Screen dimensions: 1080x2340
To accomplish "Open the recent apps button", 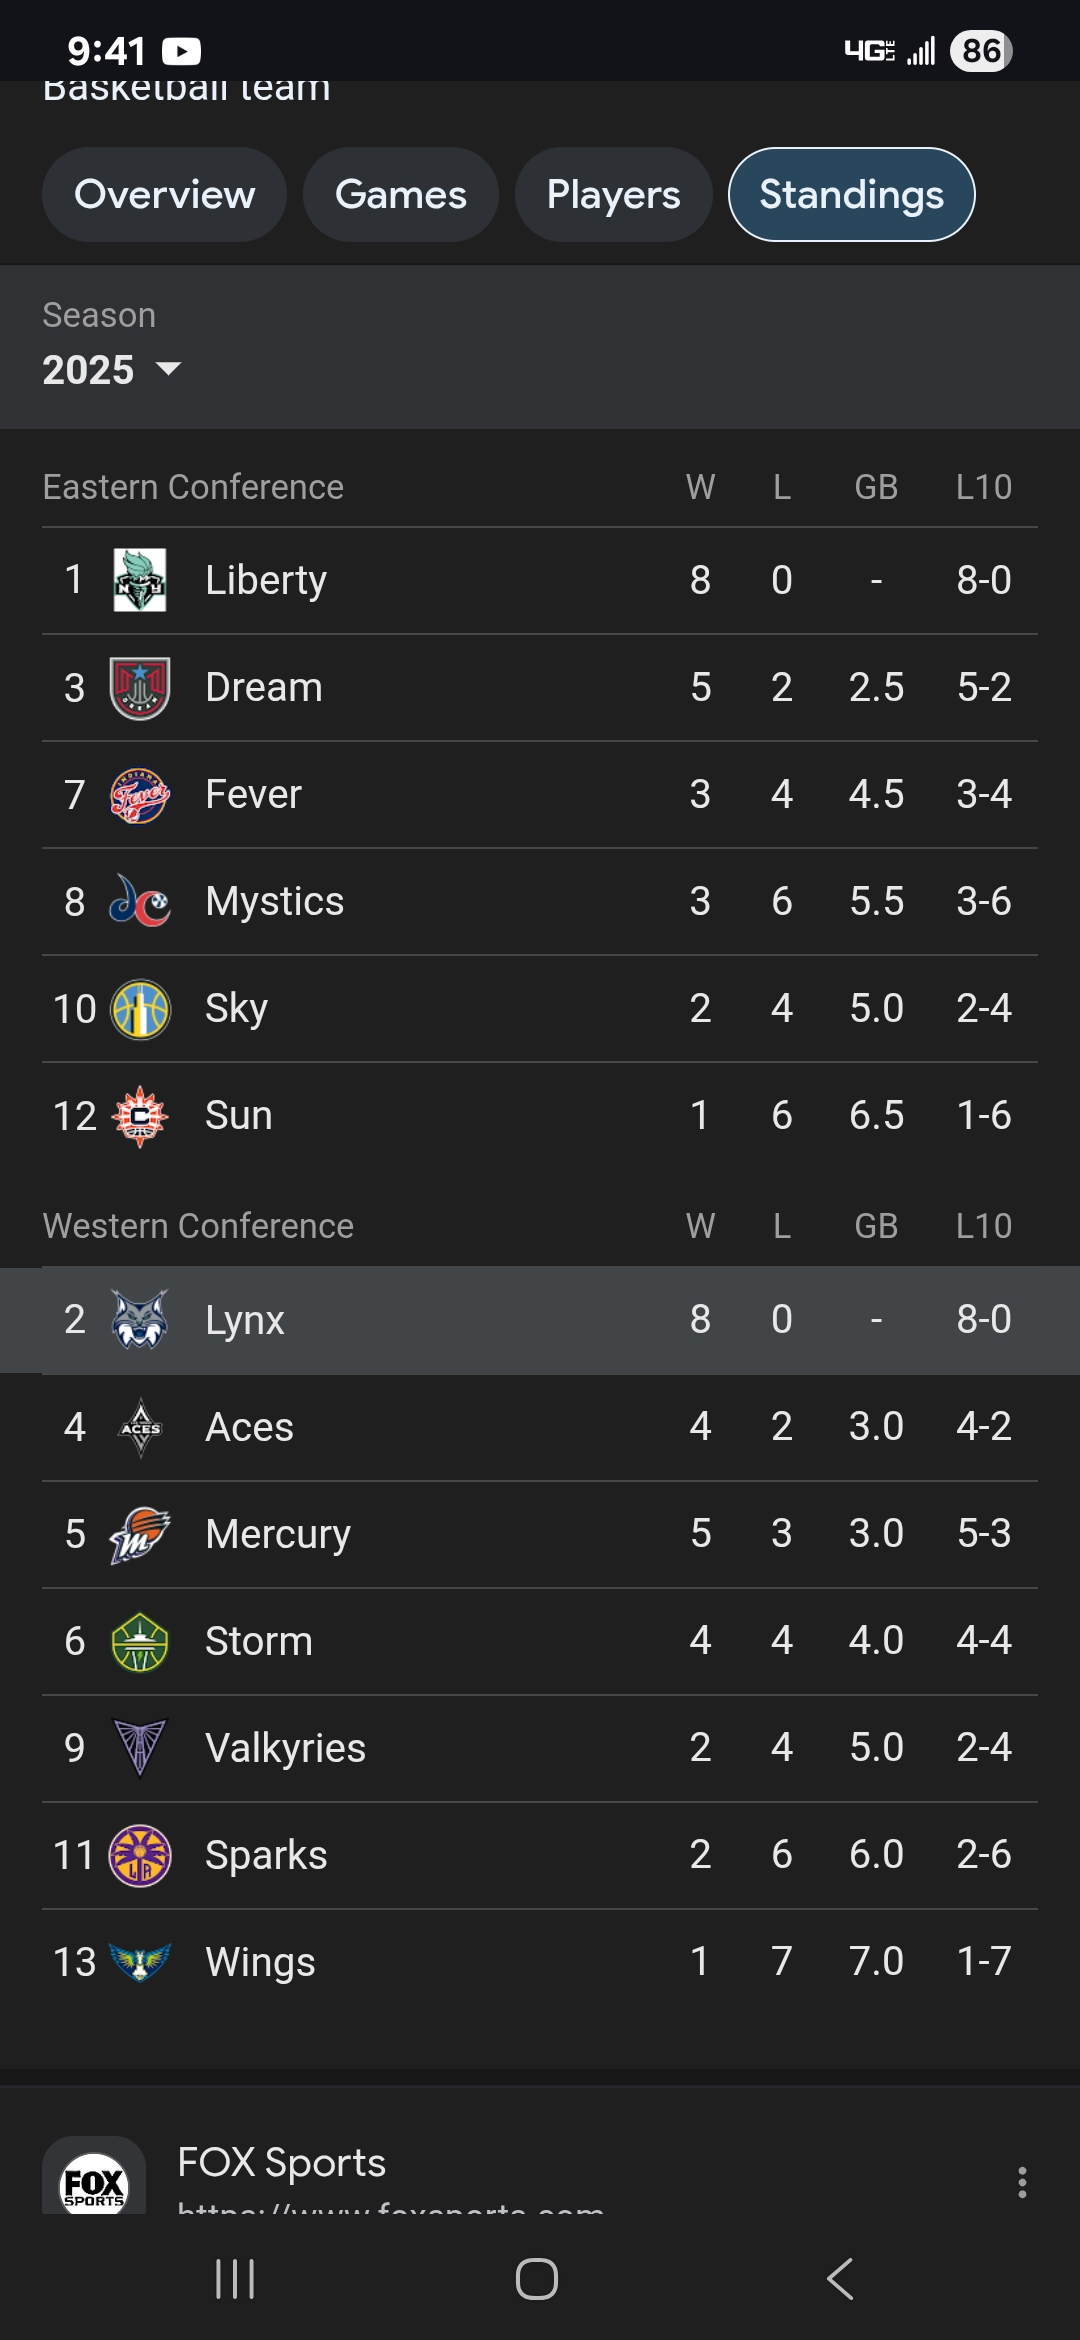I will click(x=236, y=2279).
